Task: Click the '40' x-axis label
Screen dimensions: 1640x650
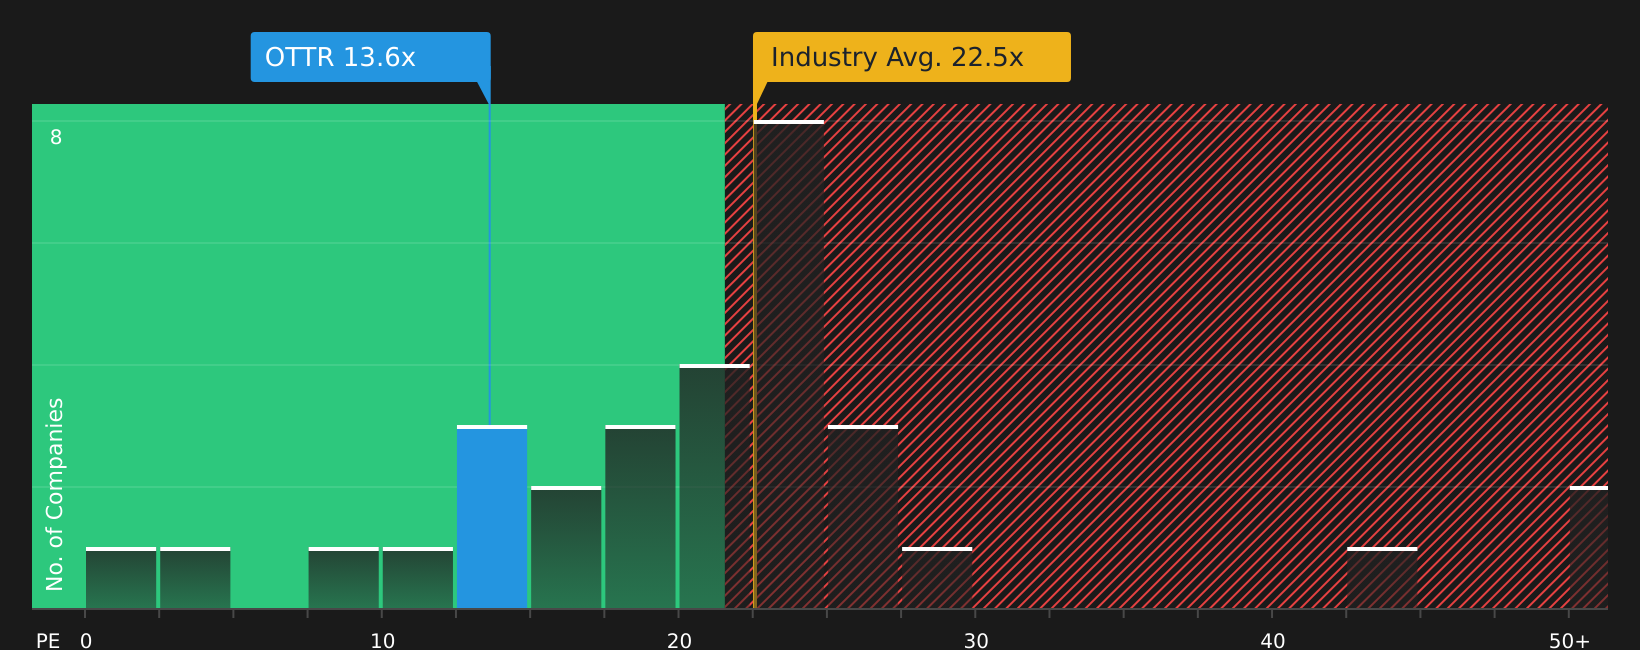Action: pyautogui.click(x=1273, y=641)
